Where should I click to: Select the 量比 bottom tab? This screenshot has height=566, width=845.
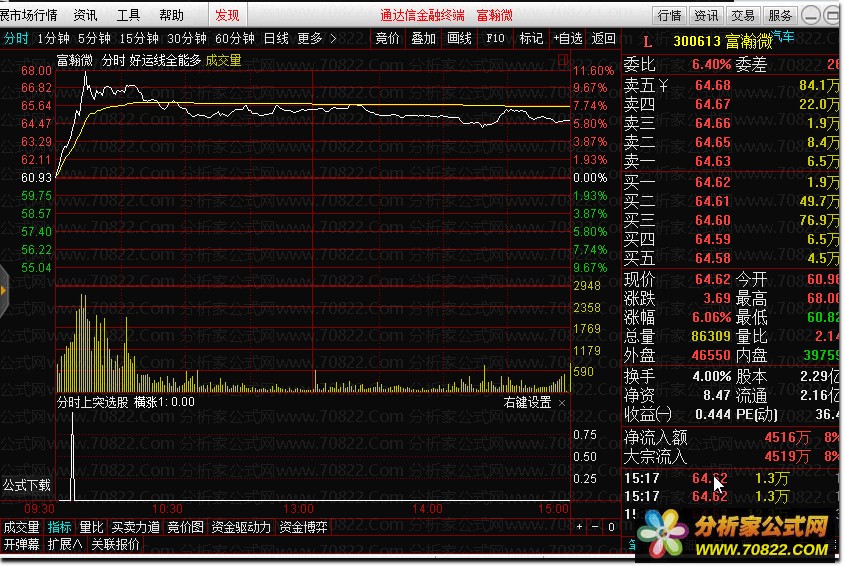coord(91,527)
